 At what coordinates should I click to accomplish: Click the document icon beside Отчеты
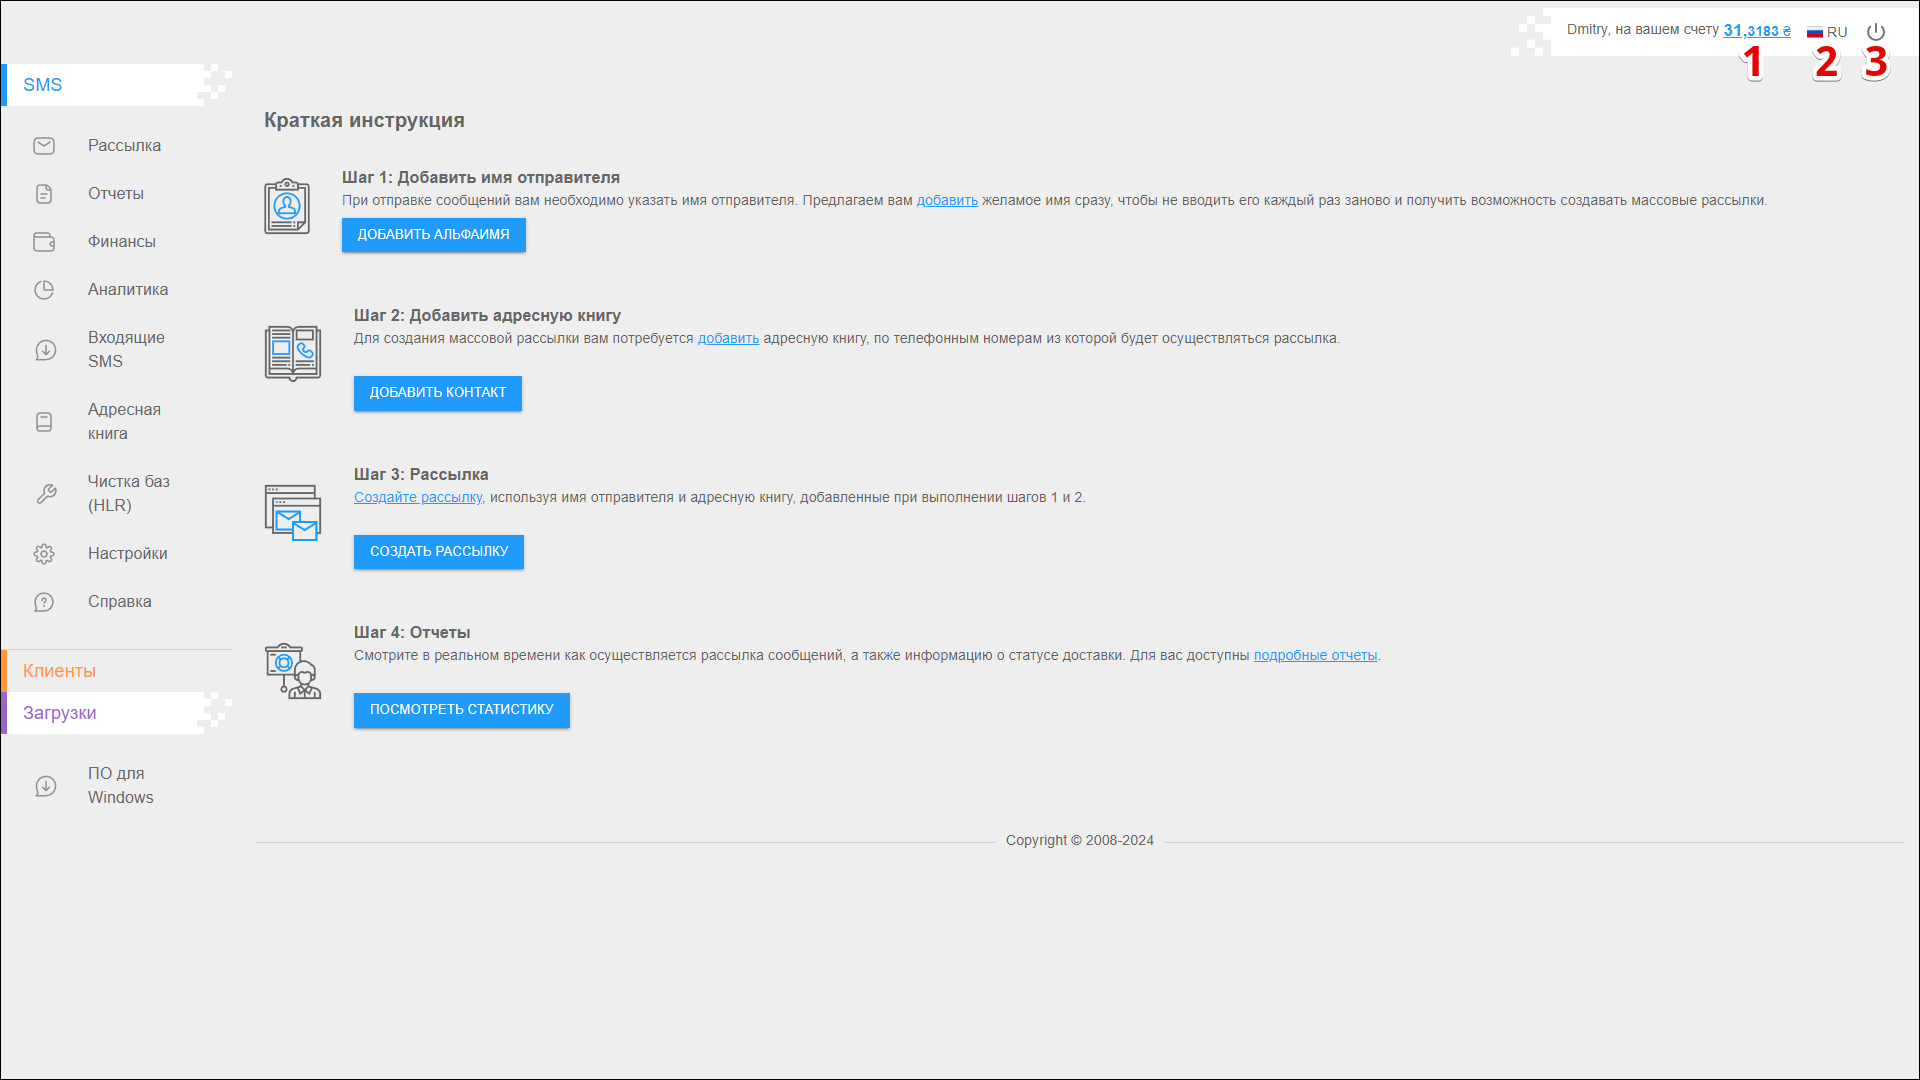44,194
